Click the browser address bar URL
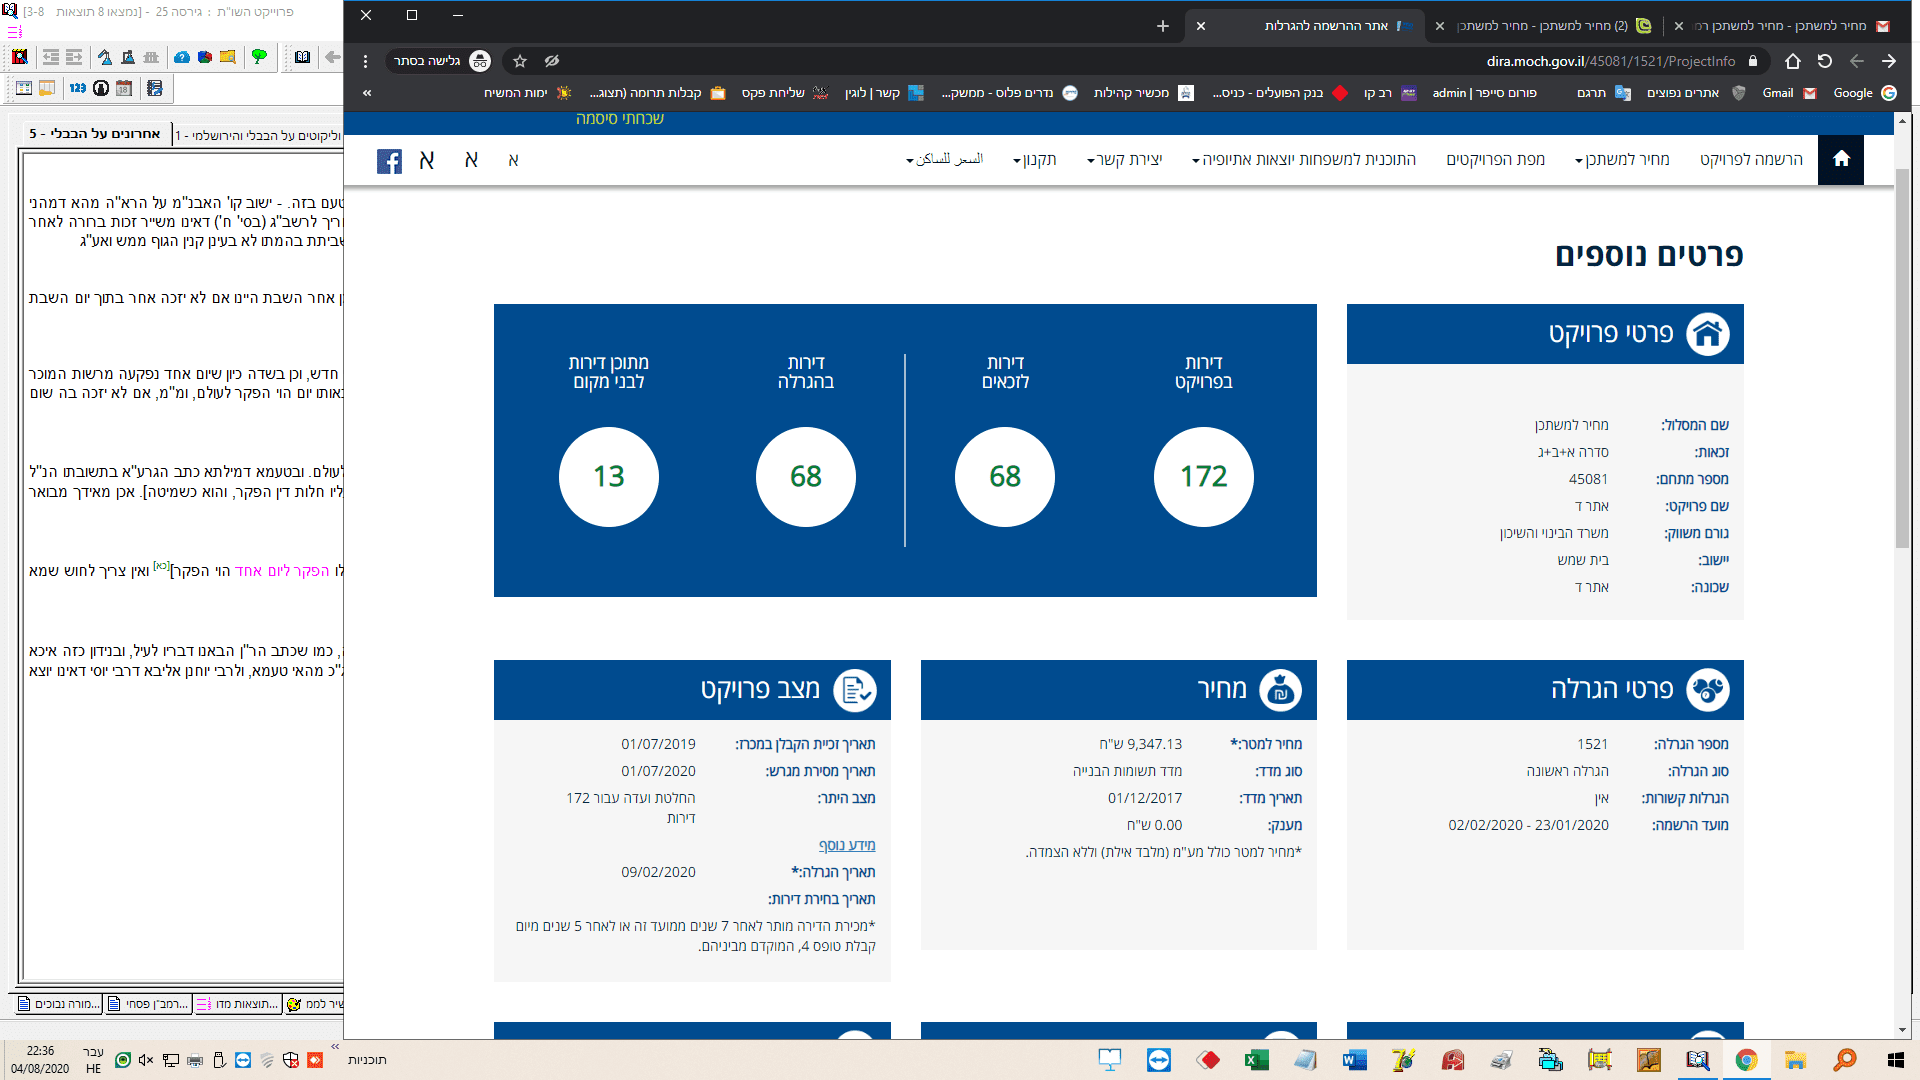The image size is (1920, 1080). 1610,61
